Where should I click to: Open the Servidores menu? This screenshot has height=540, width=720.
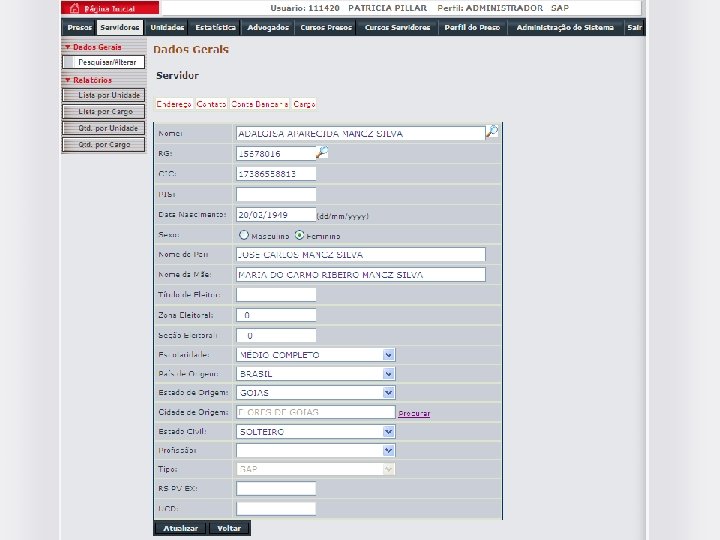tap(120, 28)
